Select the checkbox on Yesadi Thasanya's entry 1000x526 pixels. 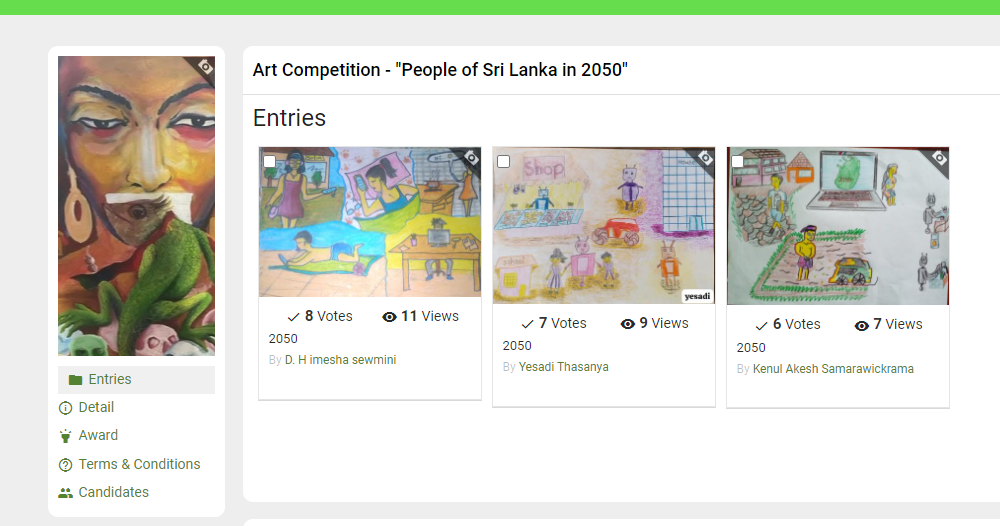pyautogui.click(x=503, y=161)
